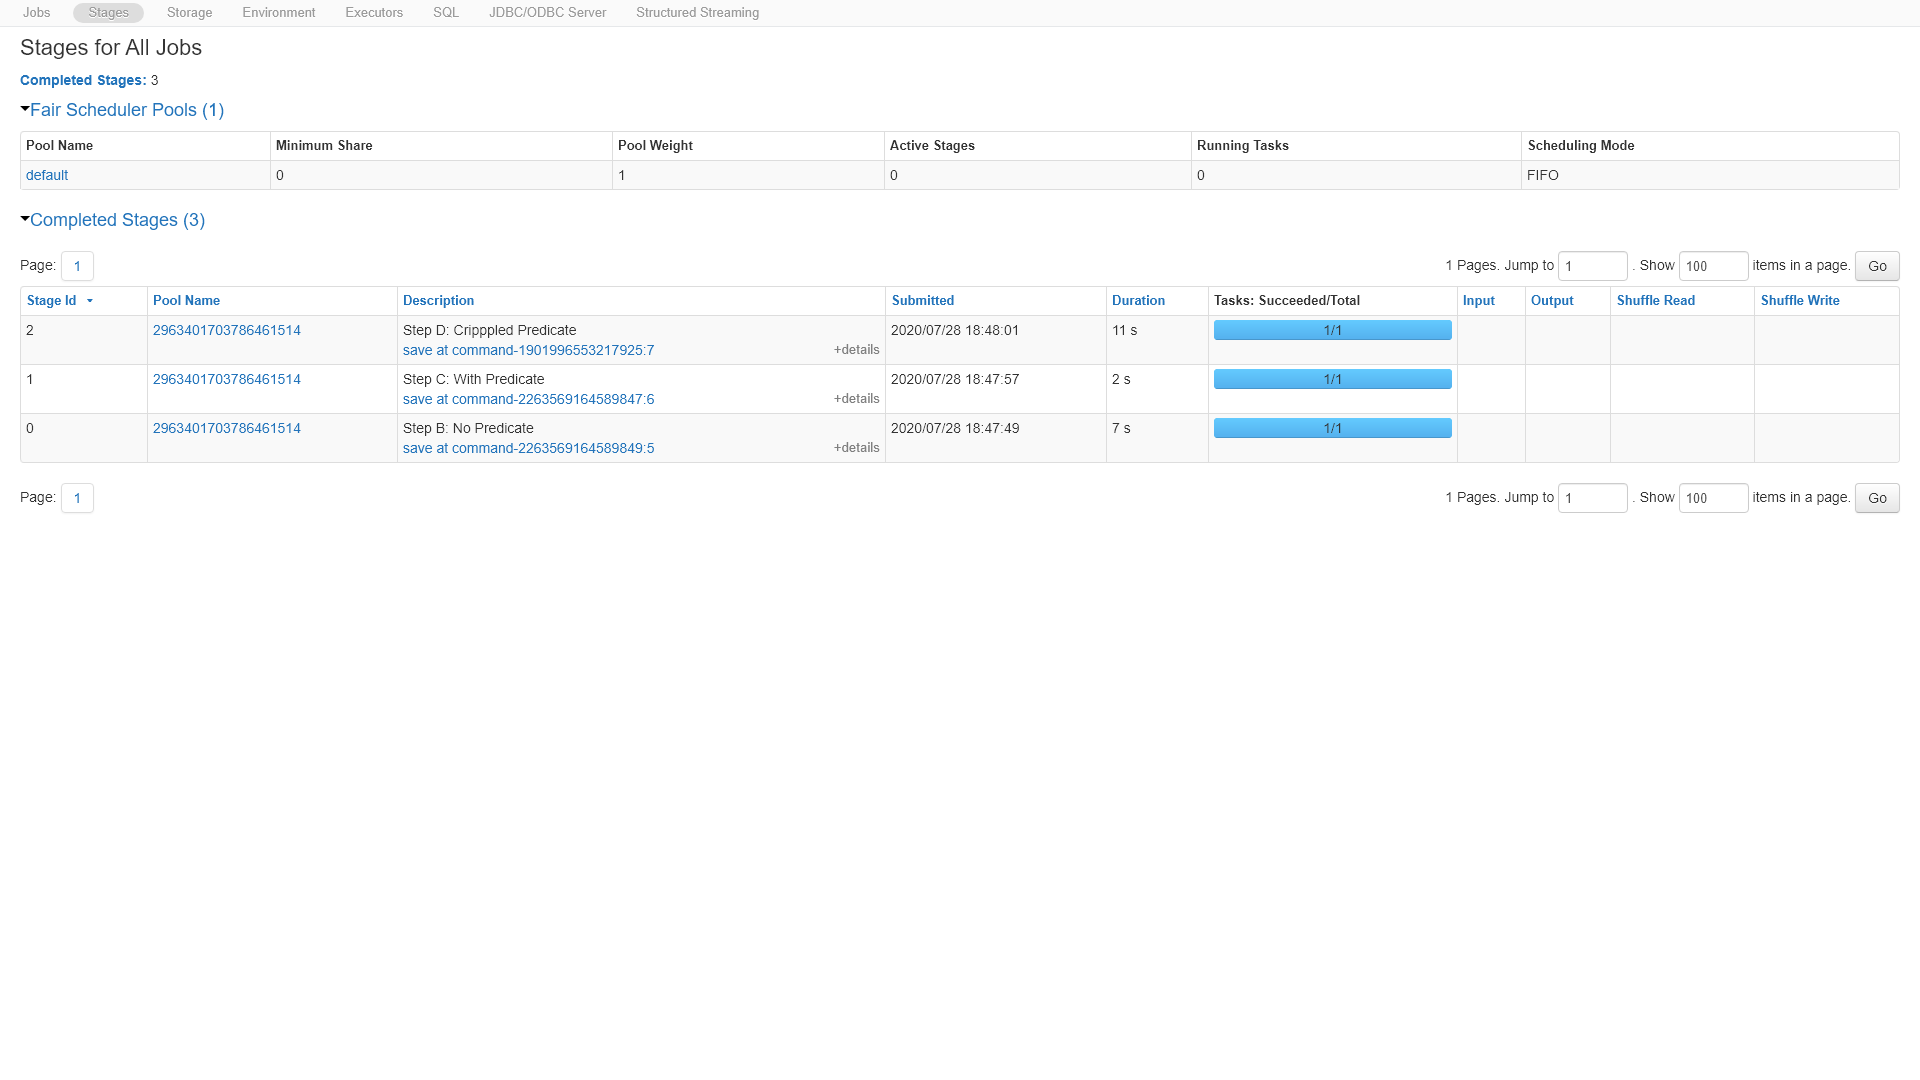The height and width of the screenshot is (1080, 1920).
Task: Collapse the Completed Stages (3) section
Action: 113,220
